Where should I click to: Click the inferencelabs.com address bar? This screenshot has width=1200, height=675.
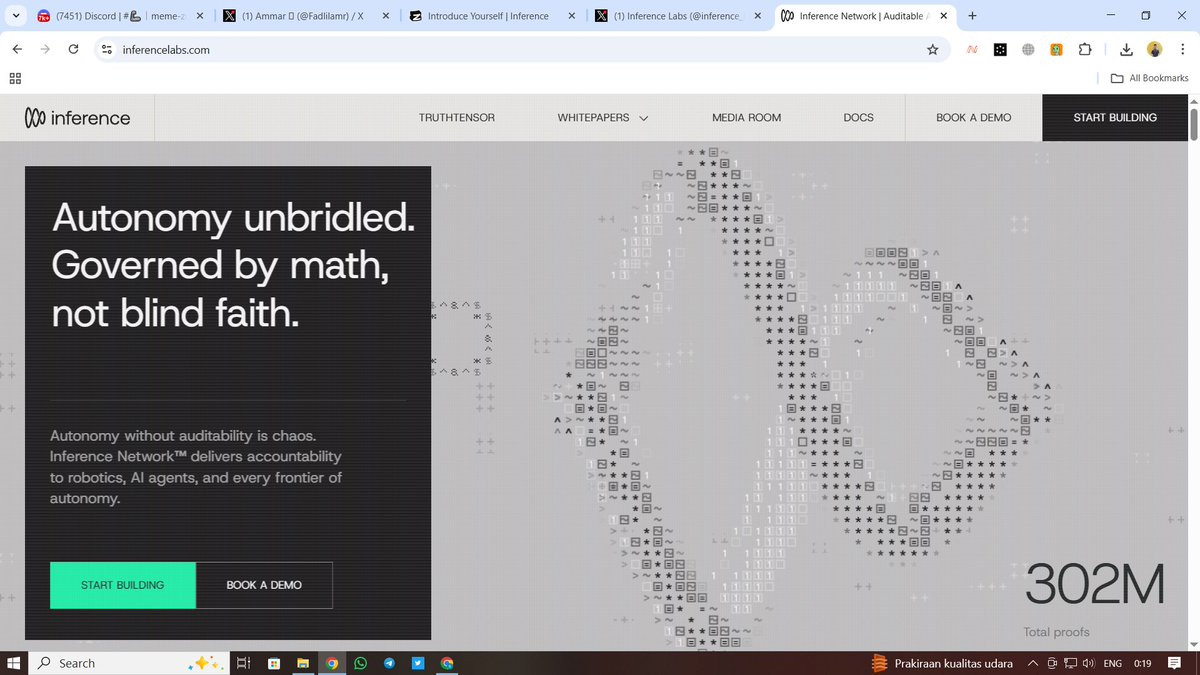tap(520, 49)
